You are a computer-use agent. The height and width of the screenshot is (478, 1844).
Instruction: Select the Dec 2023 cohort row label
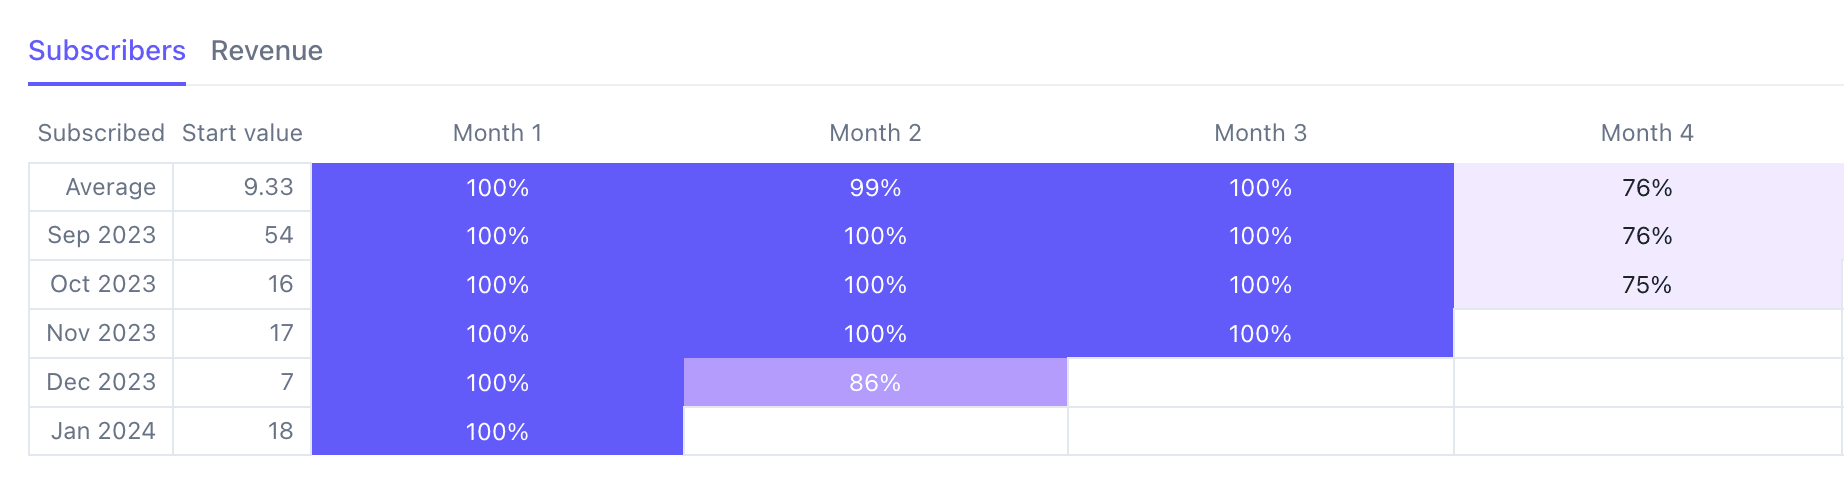[101, 383]
